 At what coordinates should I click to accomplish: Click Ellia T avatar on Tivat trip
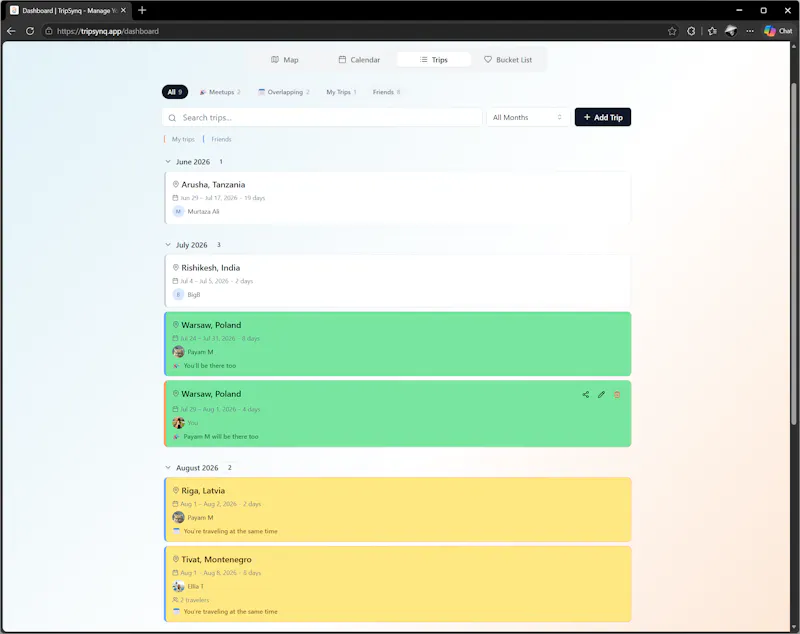click(178, 586)
